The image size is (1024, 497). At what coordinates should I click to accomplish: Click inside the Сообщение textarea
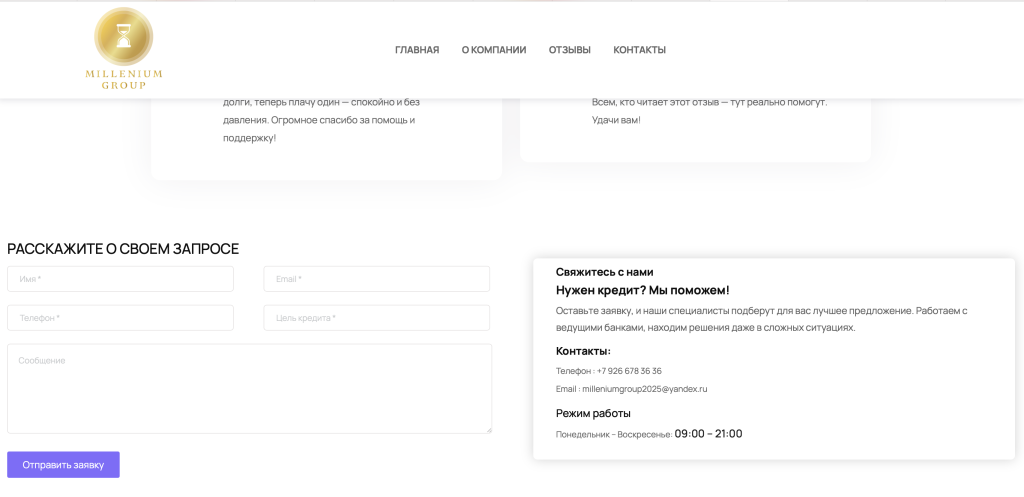[249, 389]
